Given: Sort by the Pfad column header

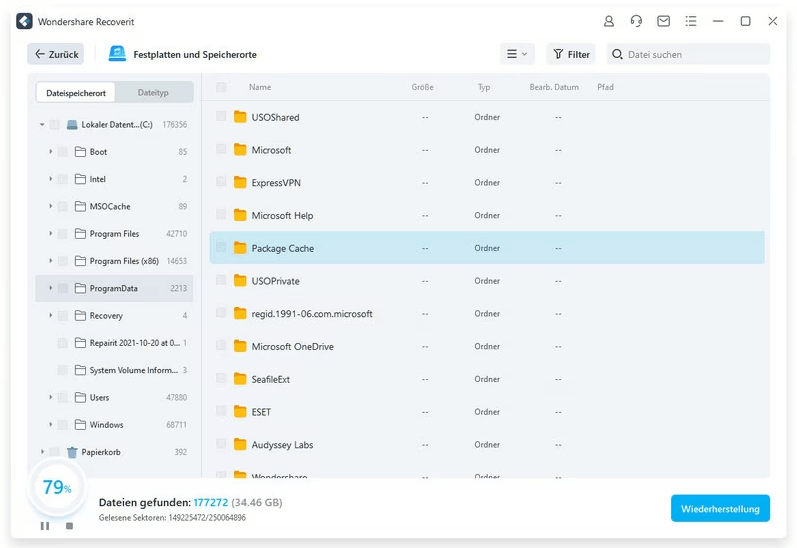Looking at the screenshot, I should [605, 87].
